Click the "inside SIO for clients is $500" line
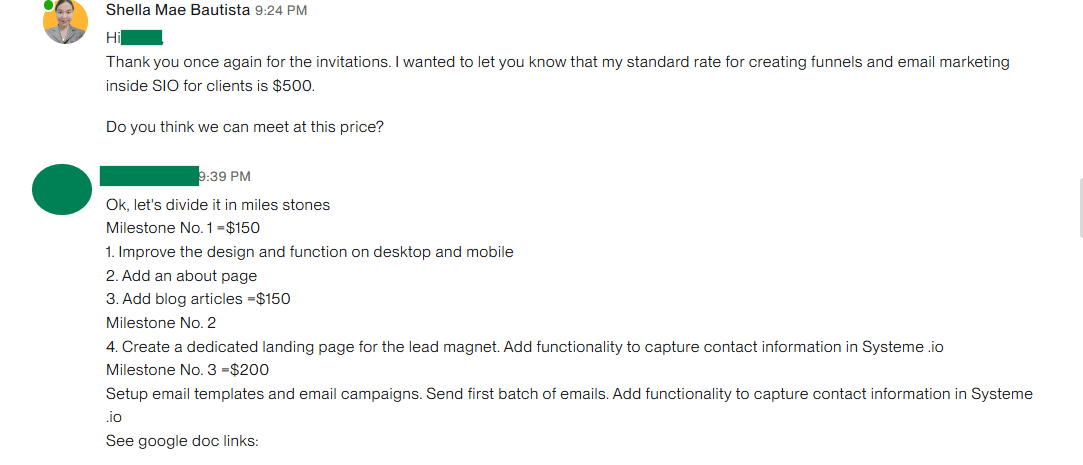1083x465 pixels. point(210,86)
